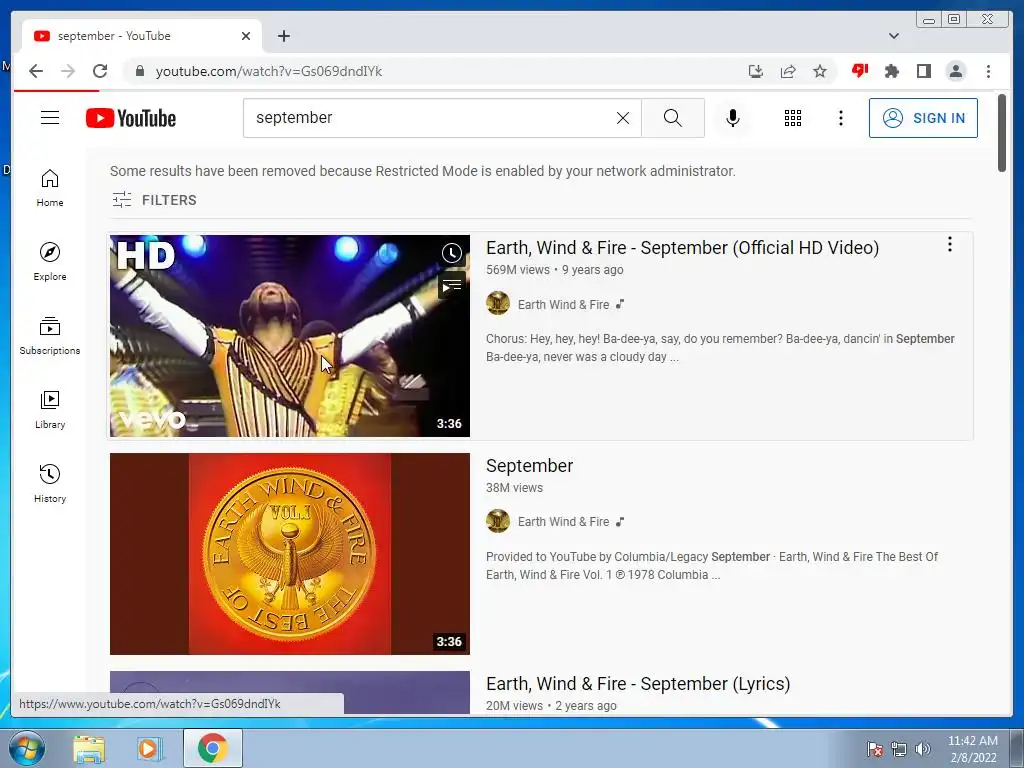Open Explore in the sidebar
Screen dimensions: 1024x768
click(x=50, y=262)
